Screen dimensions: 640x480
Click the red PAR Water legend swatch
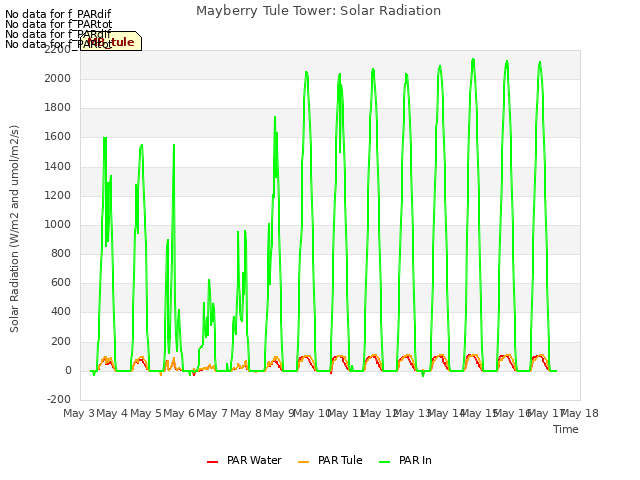pyautogui.click(x=213, y=462)
